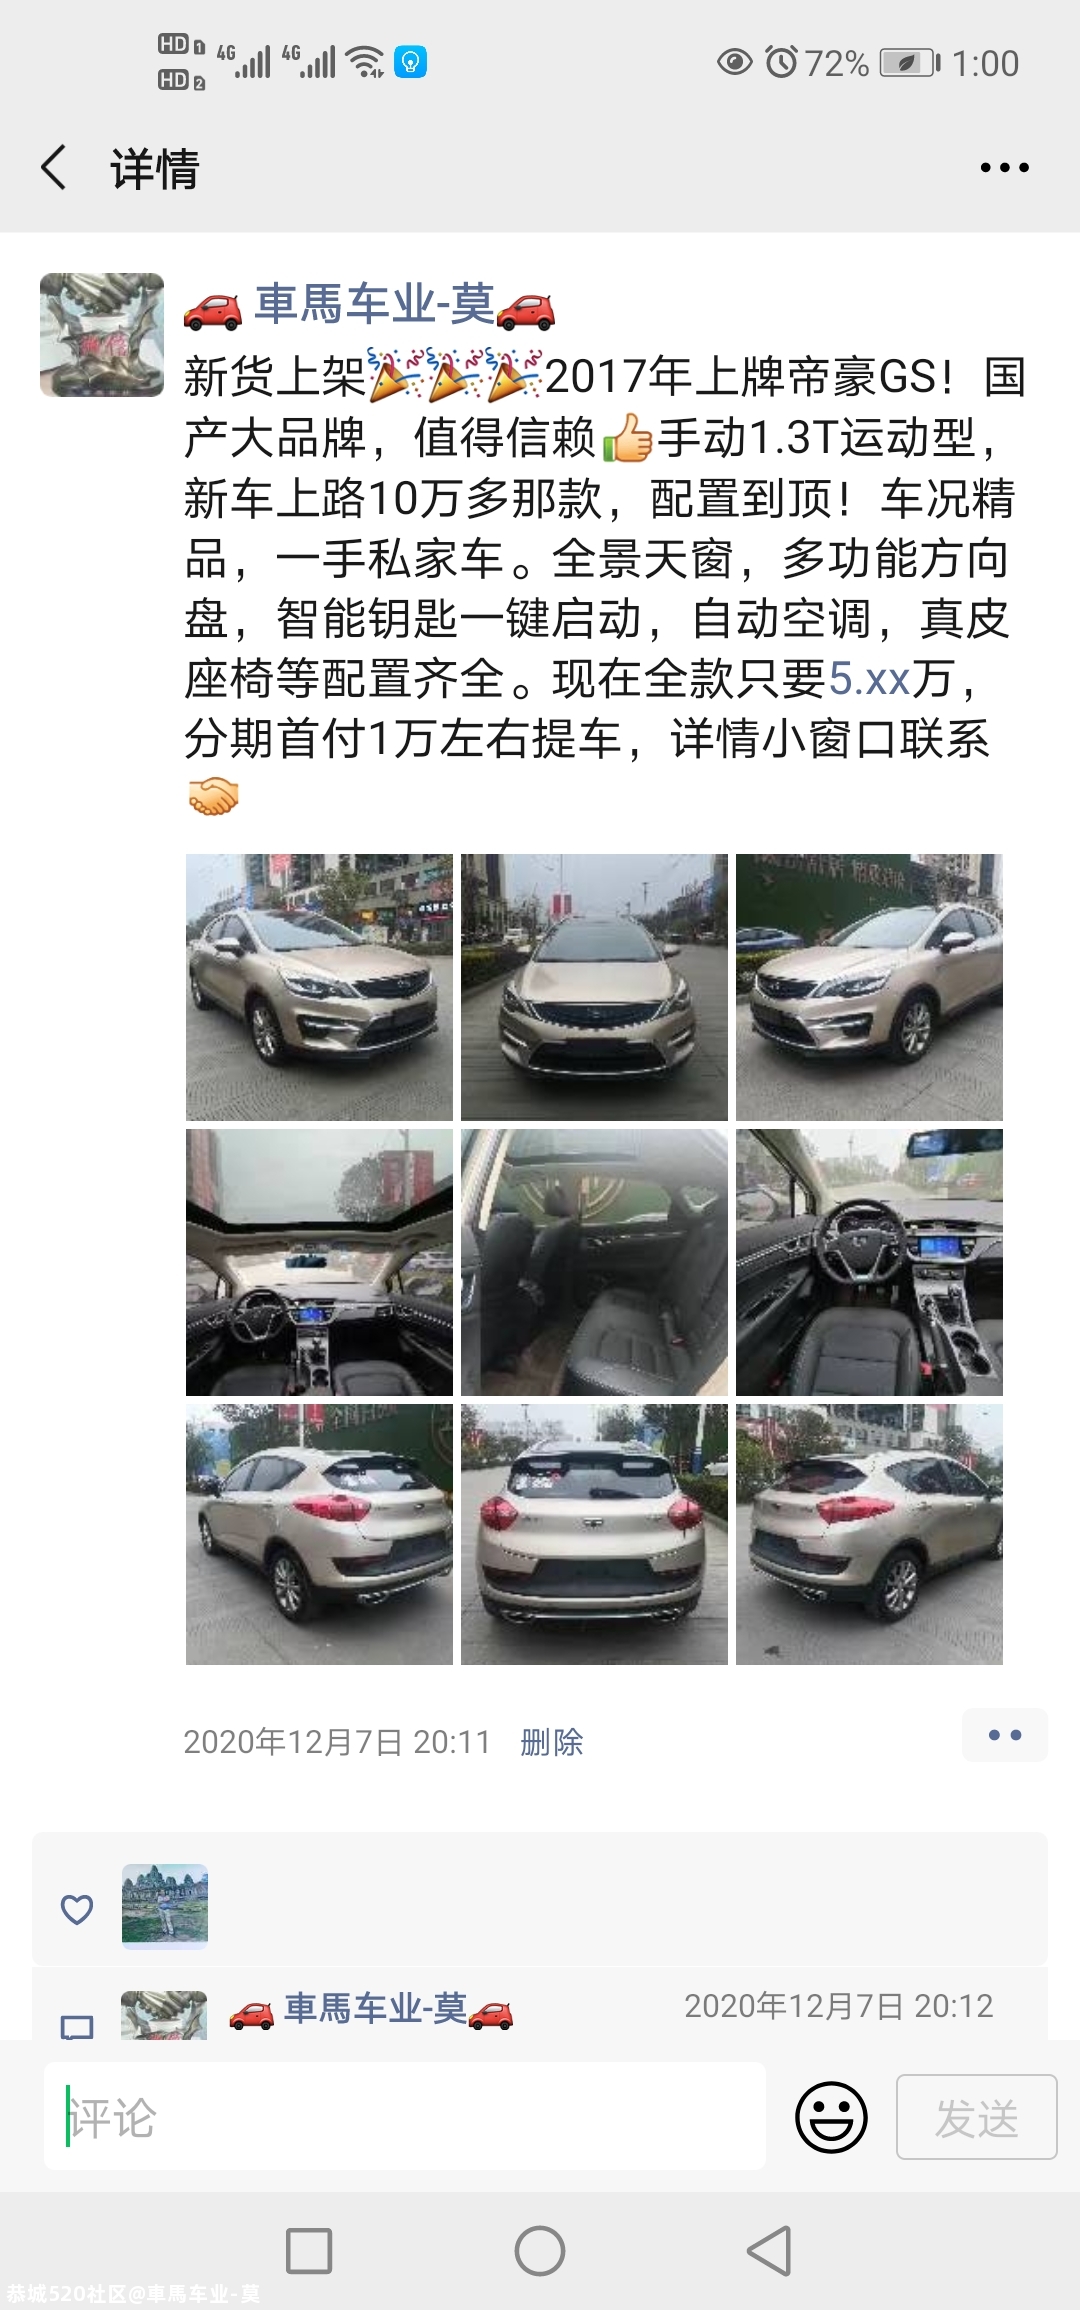Viewport: 1080px width, 2310px height.
Task: Focus the 评论 comment input field
Action: click(405, 2117)
